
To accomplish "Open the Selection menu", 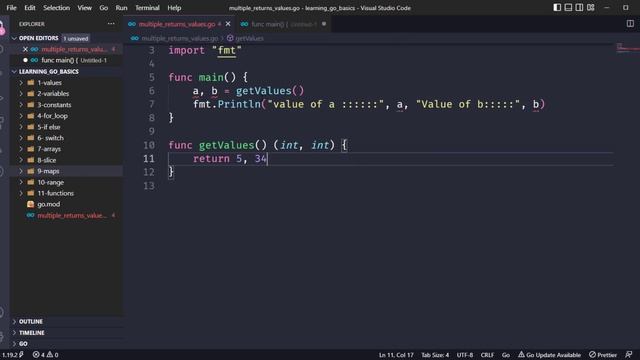I will pyautogui.click(x=56, y=8).
